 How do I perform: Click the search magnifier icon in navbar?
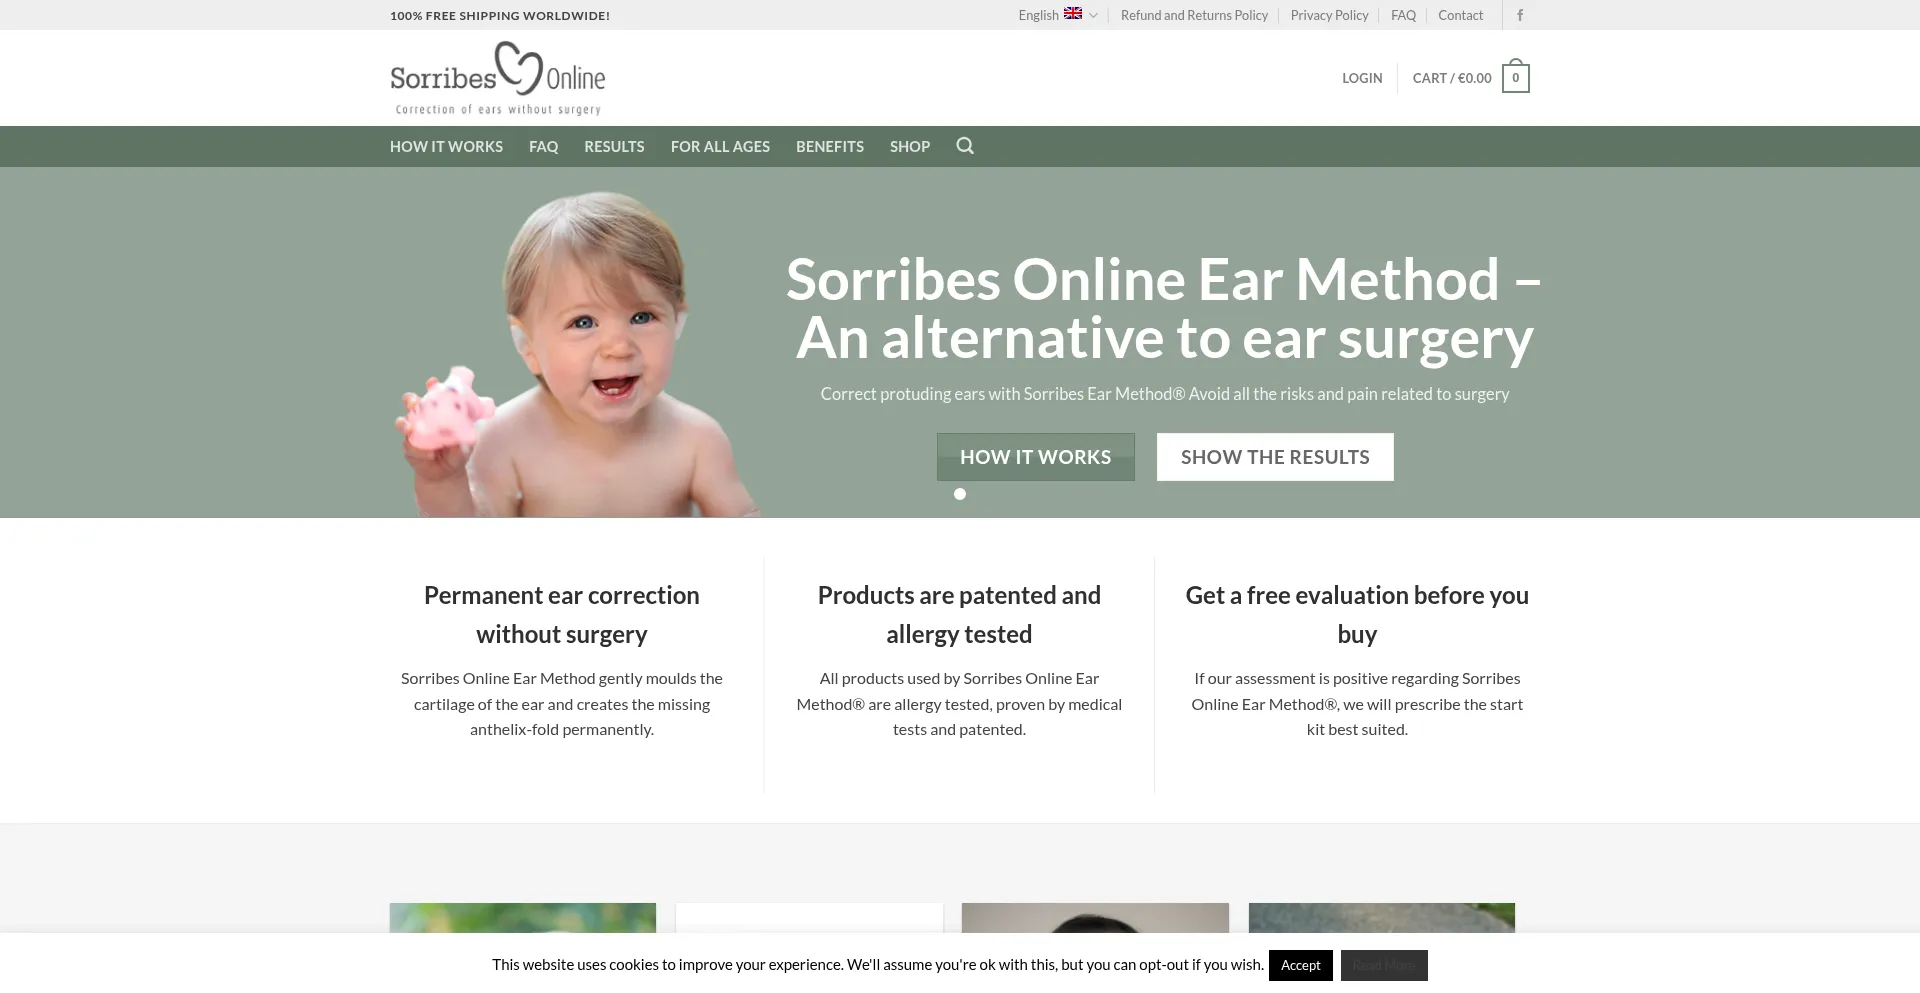[965, 146]
